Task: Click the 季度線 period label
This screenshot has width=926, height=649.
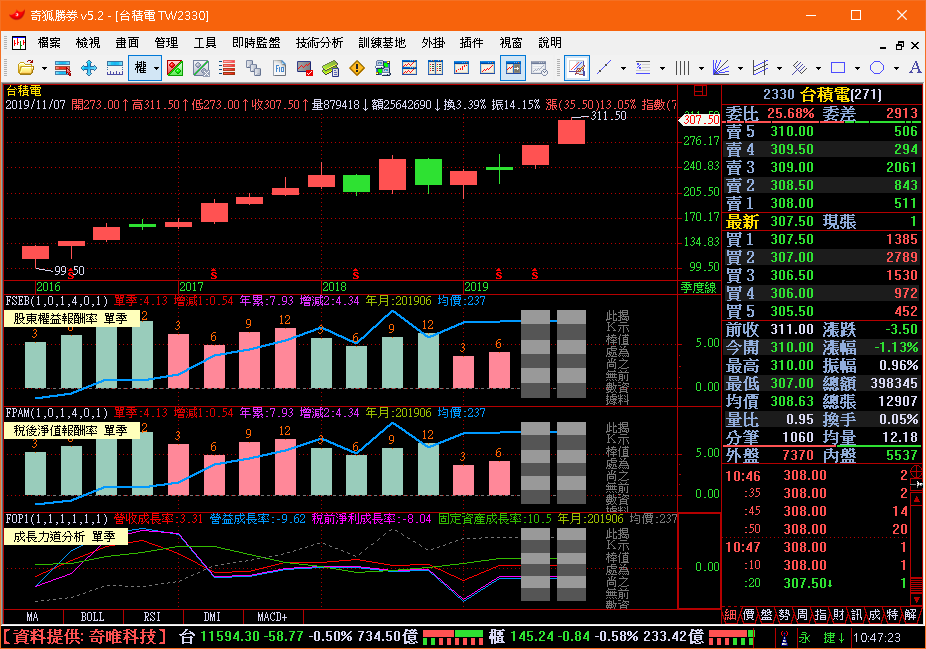Action: [x=699, y=288]
